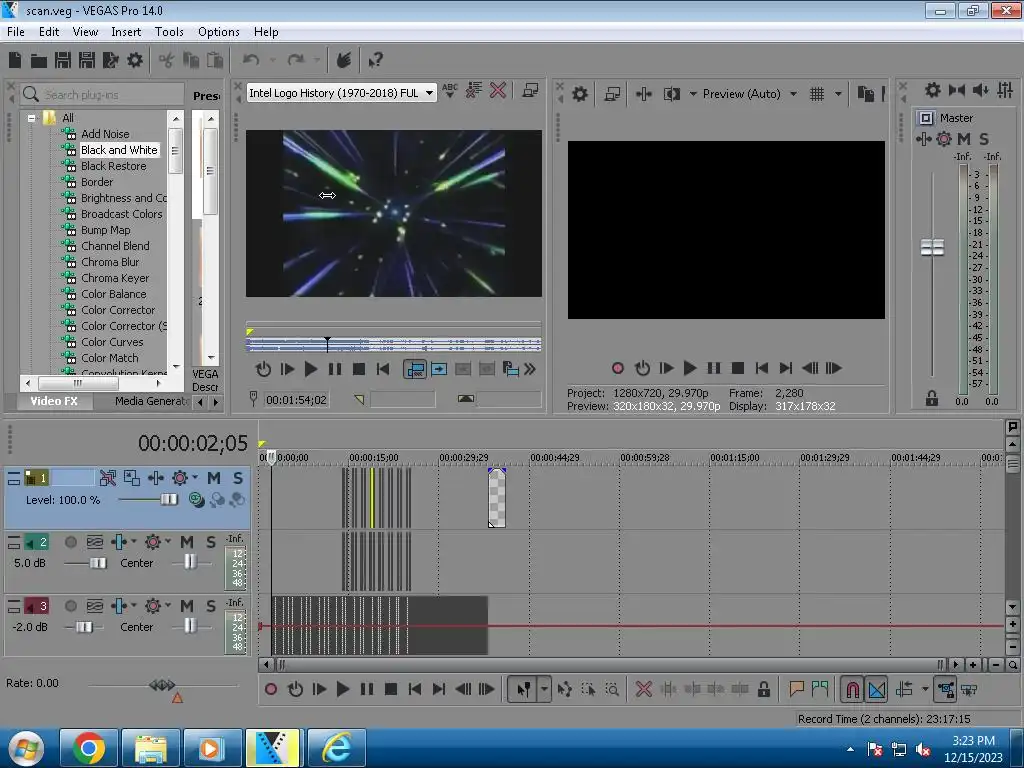The image size is (1024, 768).
Task: Click the Normal Edit tool button
Action: pos(523,689)
